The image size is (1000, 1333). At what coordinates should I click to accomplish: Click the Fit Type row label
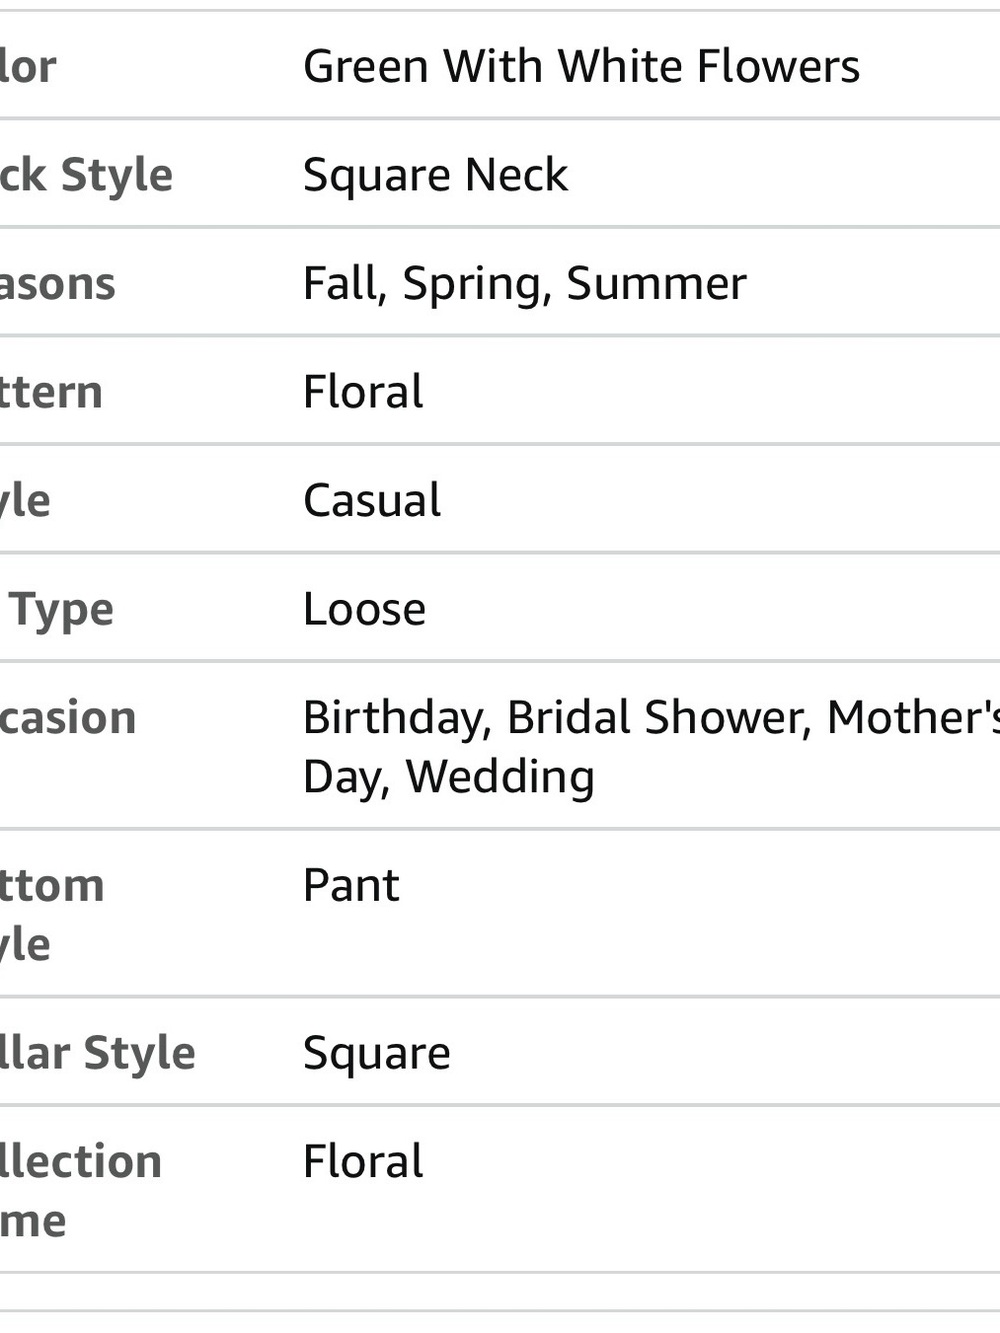pyautogui.click(x=57, y=611)
